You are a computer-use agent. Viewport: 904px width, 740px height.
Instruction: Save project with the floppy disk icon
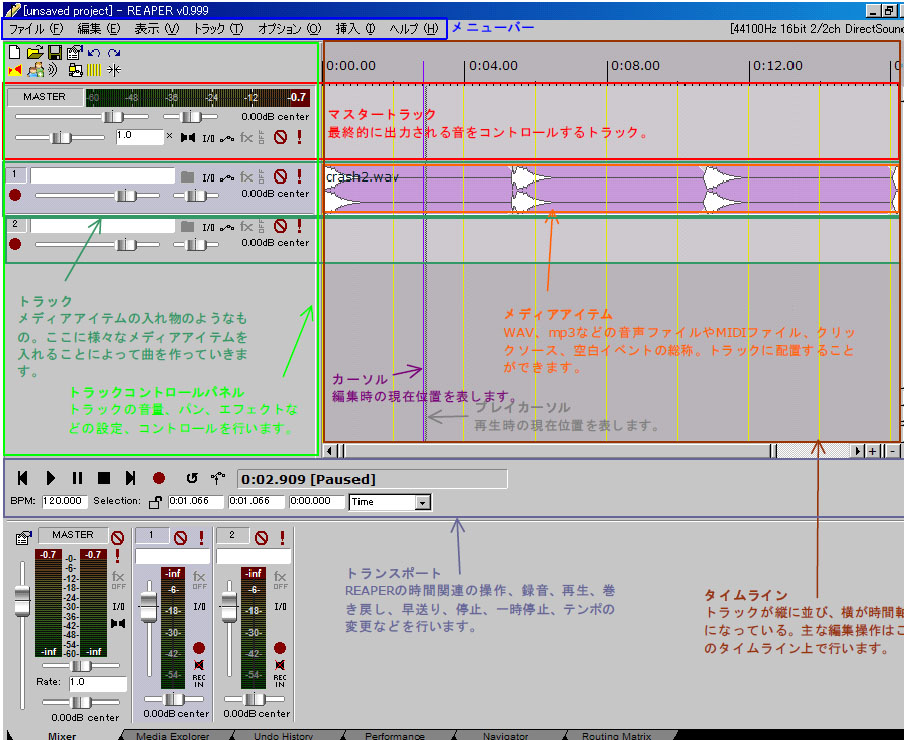click(x=55, y=52)
